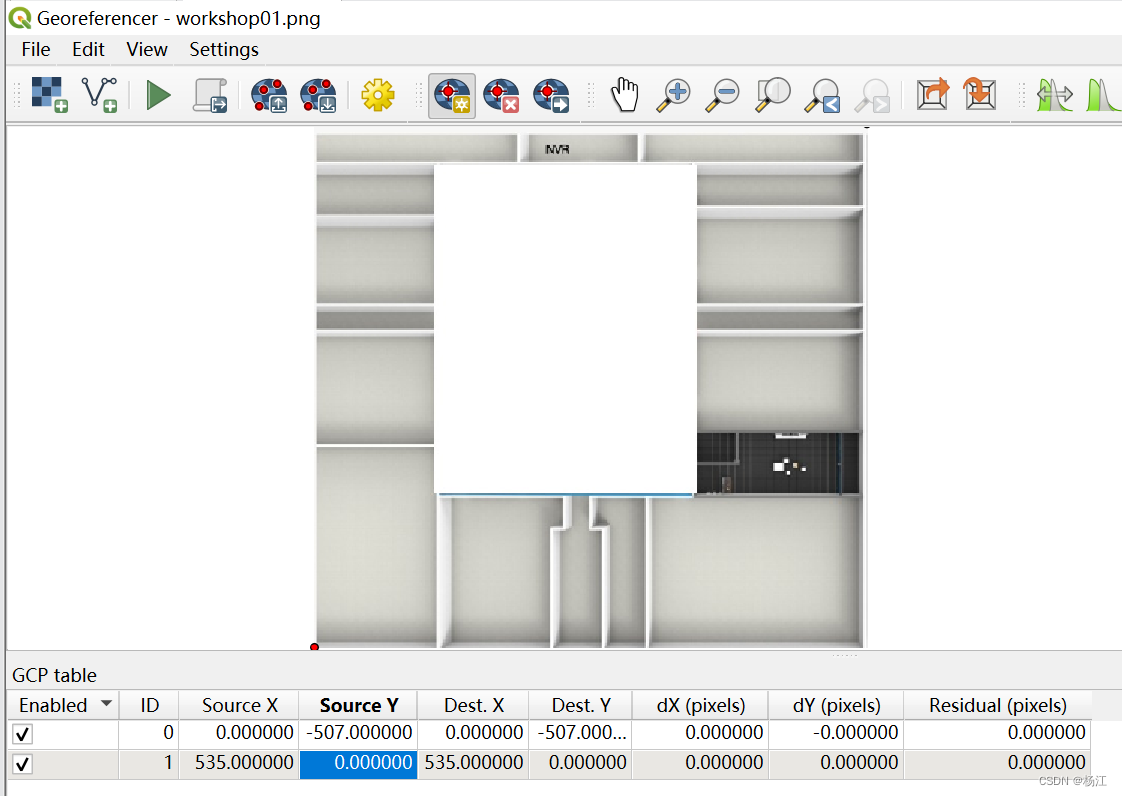Load GCP points from file

268,94
